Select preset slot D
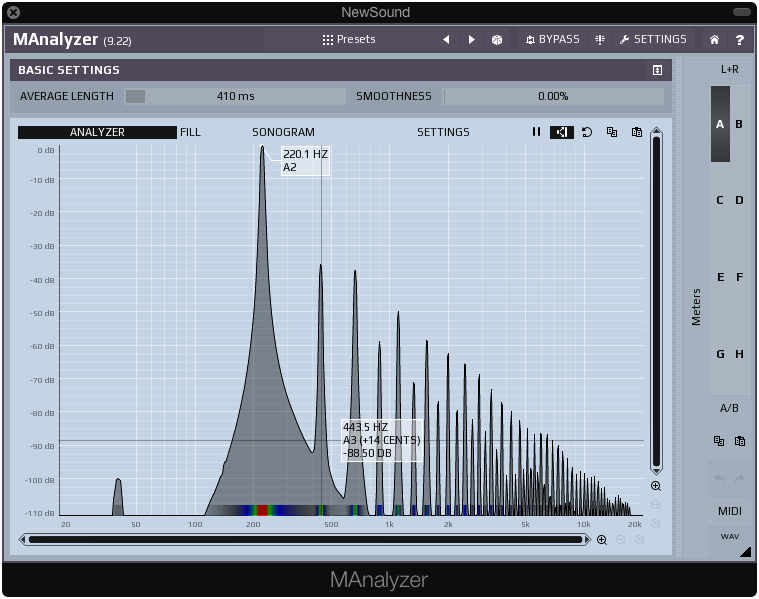The image size is (759, 599). coord(739,200)
